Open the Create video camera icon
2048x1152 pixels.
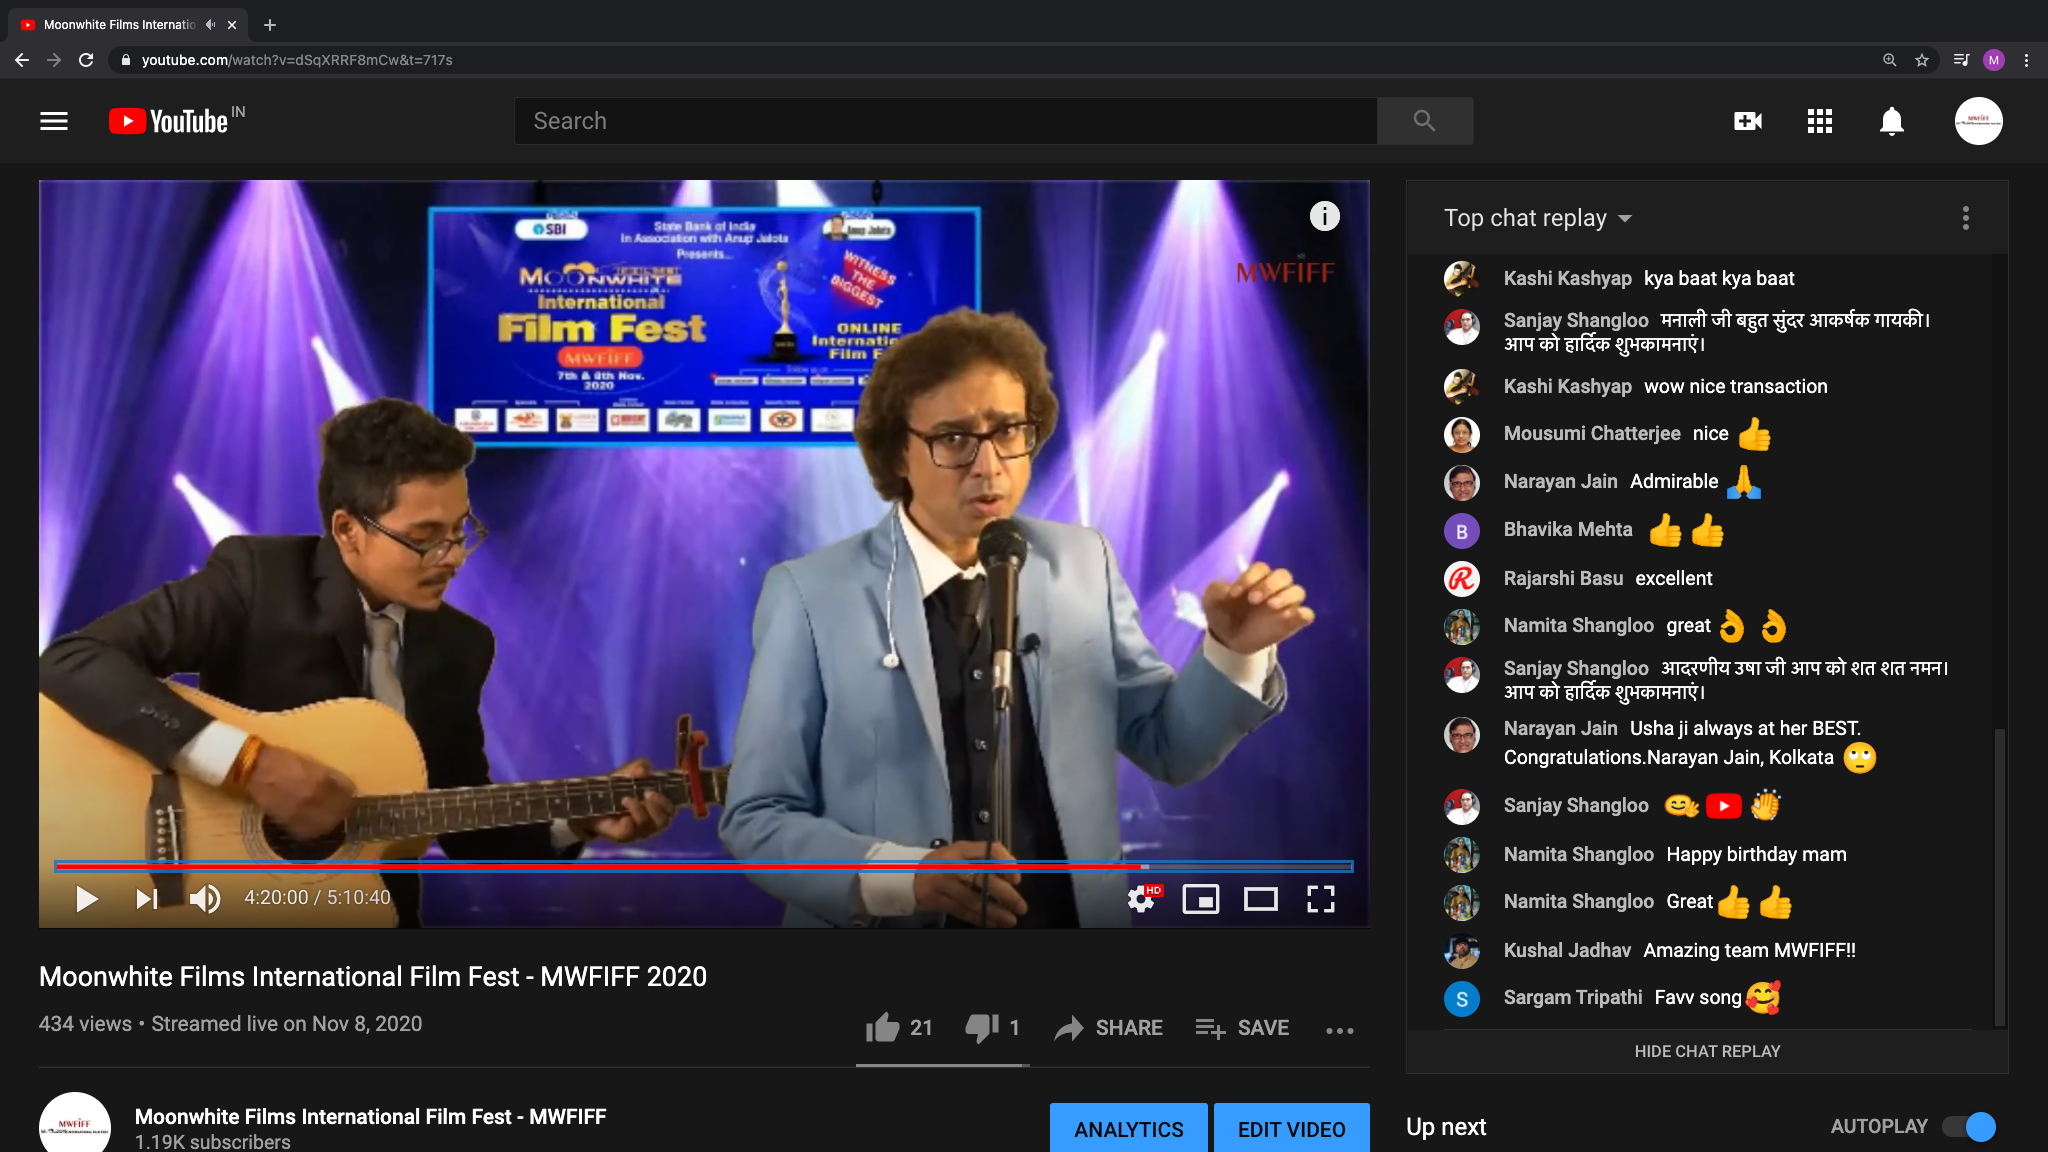pyautogui.click(x=1747, y=121)
